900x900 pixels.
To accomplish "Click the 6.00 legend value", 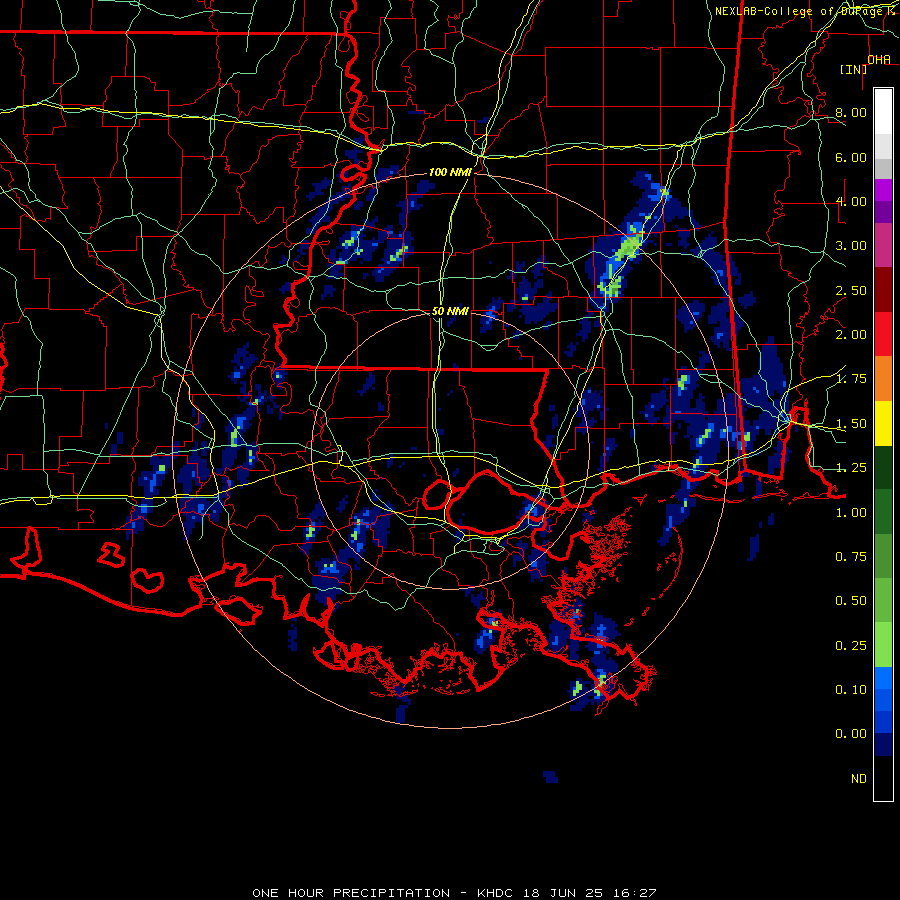I will click(851, 157).
